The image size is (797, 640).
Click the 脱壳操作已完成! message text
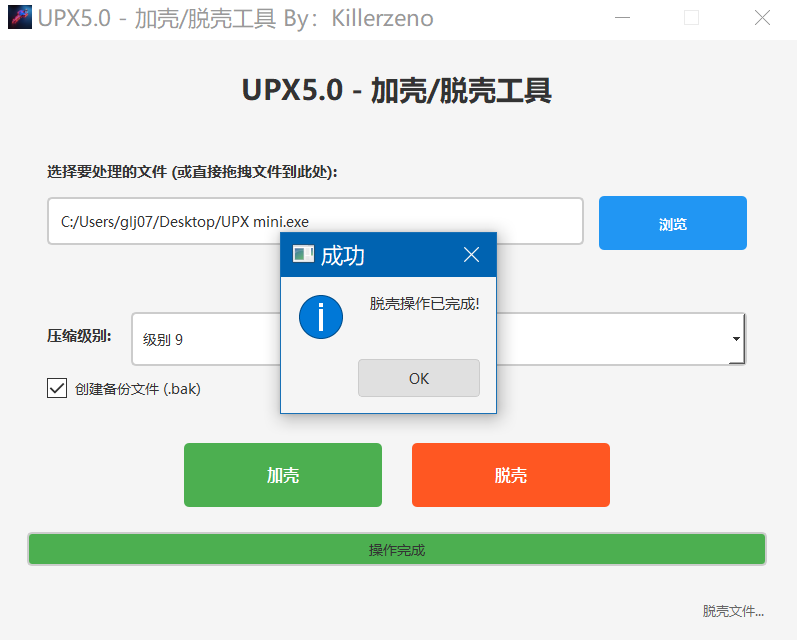(x=425, y=303)
